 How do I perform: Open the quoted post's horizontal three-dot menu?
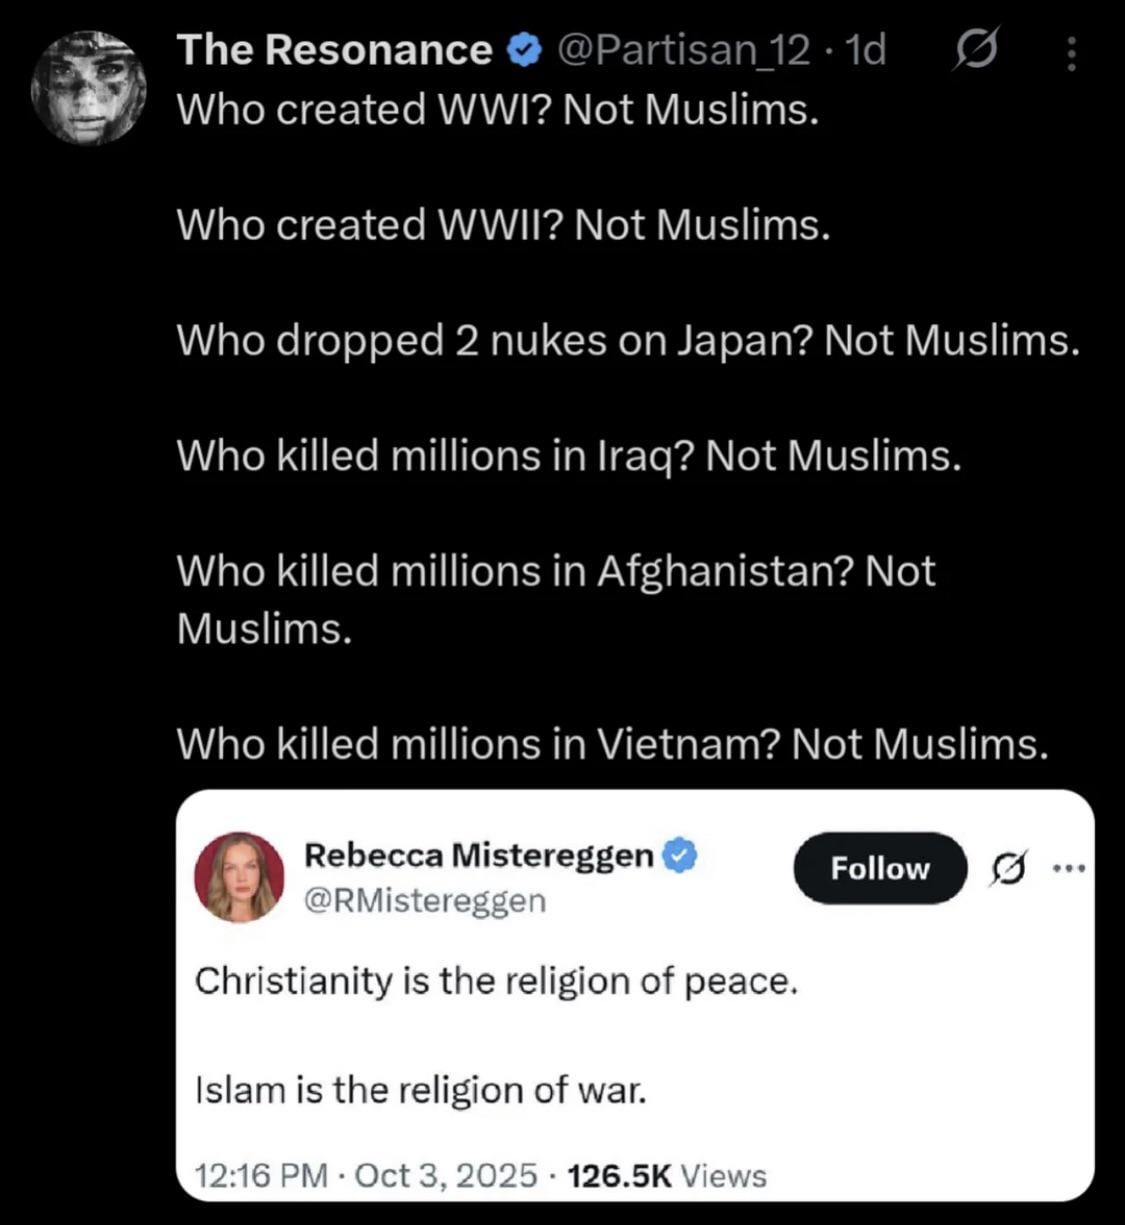[1068, 870]
